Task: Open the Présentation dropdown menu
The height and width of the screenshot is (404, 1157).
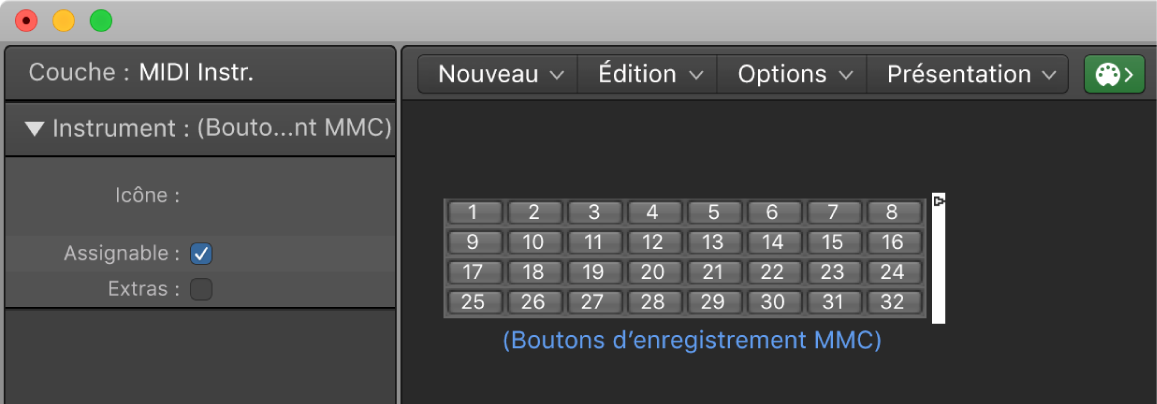Action: click(x=967, y=74)
